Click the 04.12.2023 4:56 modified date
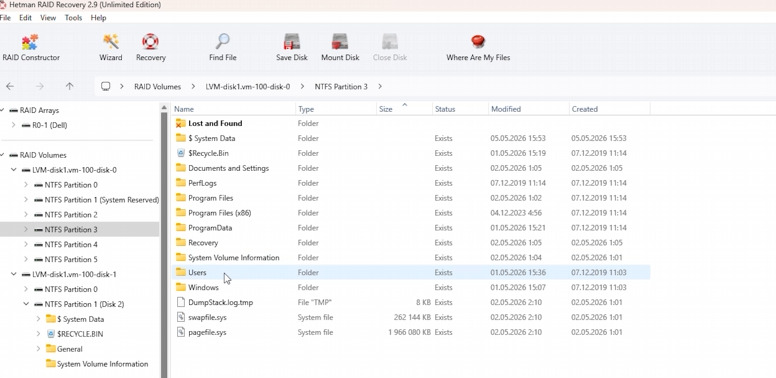The height and width of the screenshot is (378, 776). point(516,213)
